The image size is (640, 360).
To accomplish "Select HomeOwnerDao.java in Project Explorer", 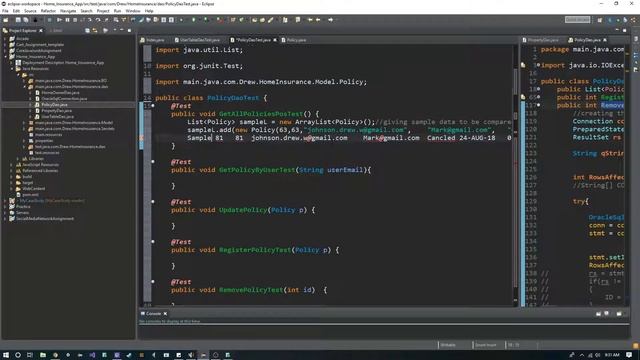I will point(60,93).
